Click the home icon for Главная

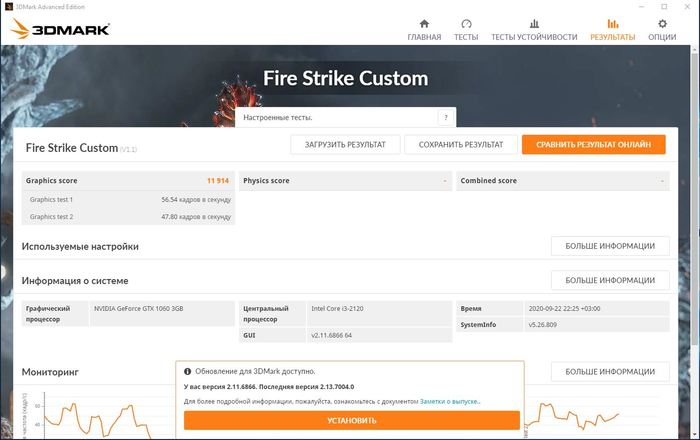[424, 24]
